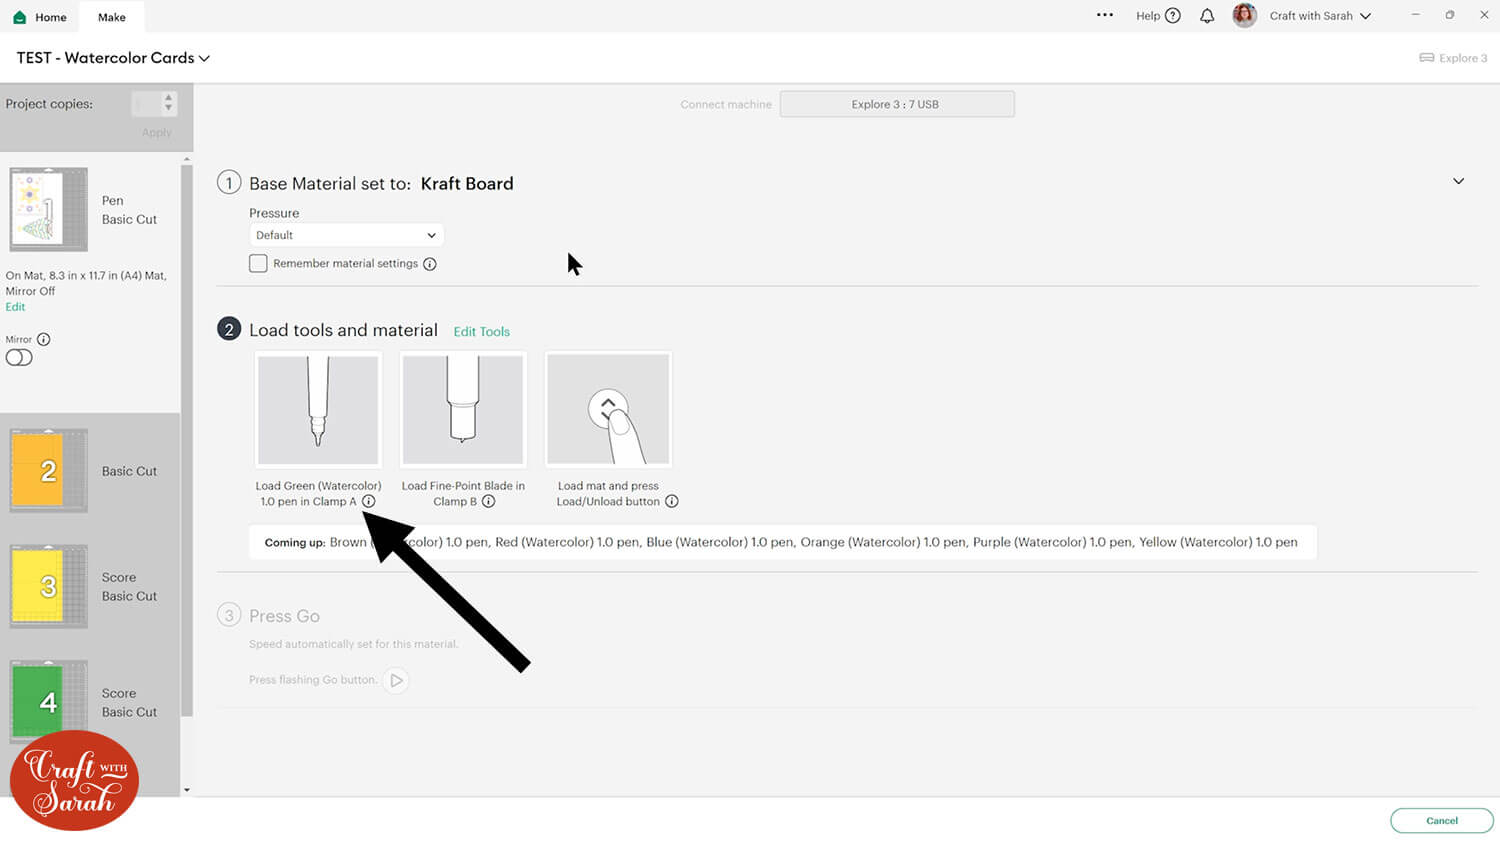1500x841 pixels.
Task: Open the Craft with Sarah account menu arrow
Action: pyautogui.click(x=1366, y=16)
